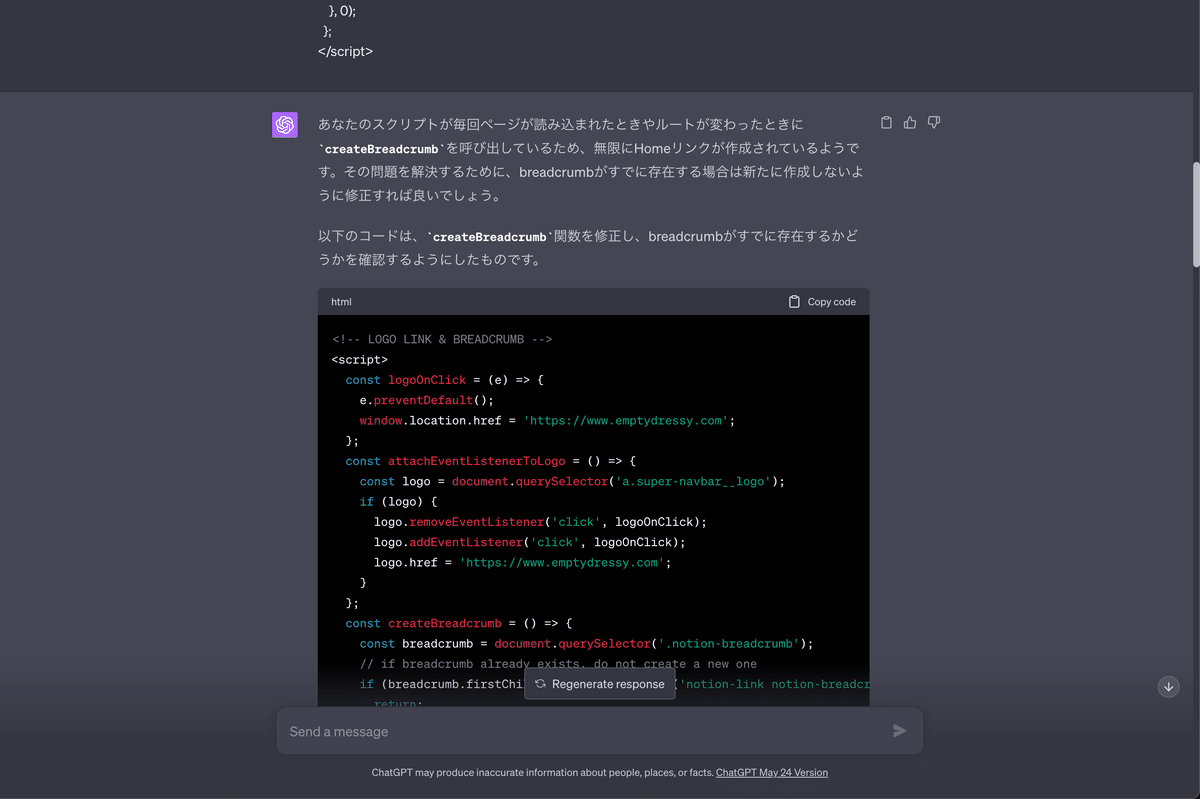This screenshot has height=799, width=1200.
Task: Click the 'if (logo) {' line
Action: click(399, 502)
